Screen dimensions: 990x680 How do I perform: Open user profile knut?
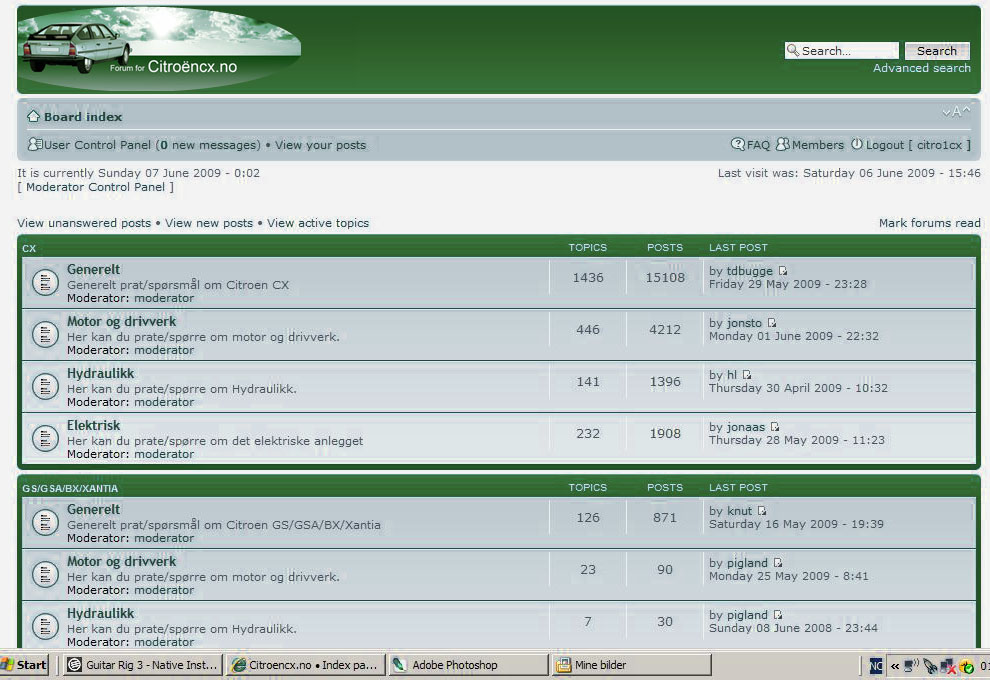click(739, 511)
